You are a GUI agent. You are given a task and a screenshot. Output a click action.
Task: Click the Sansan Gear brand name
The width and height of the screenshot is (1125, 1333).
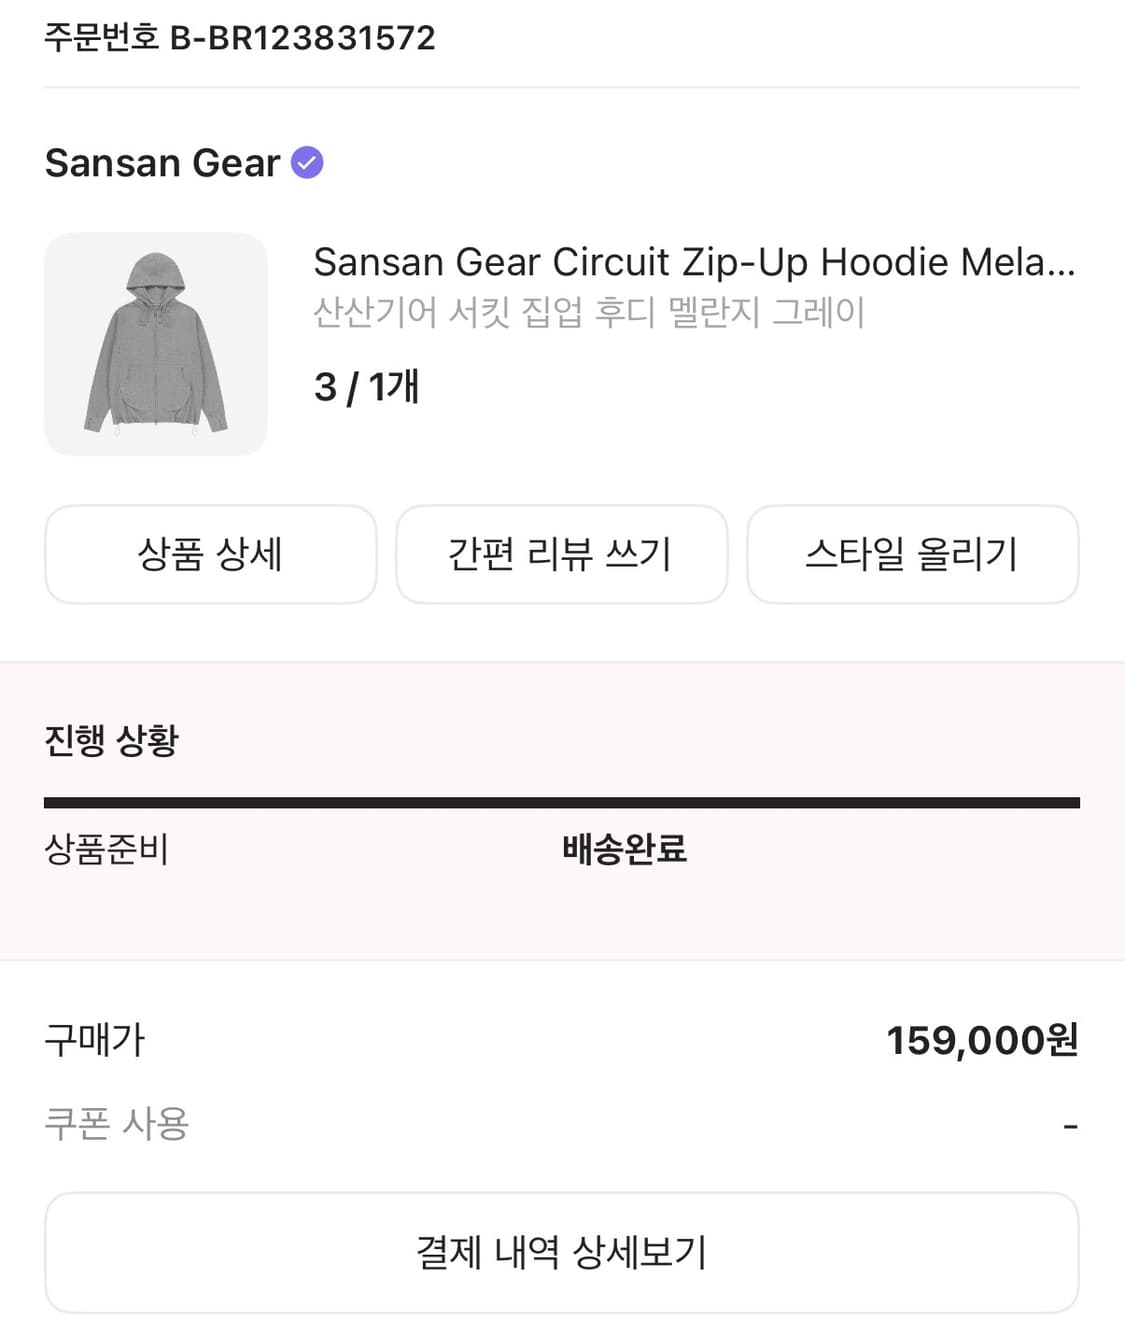[x=162, y=162]
